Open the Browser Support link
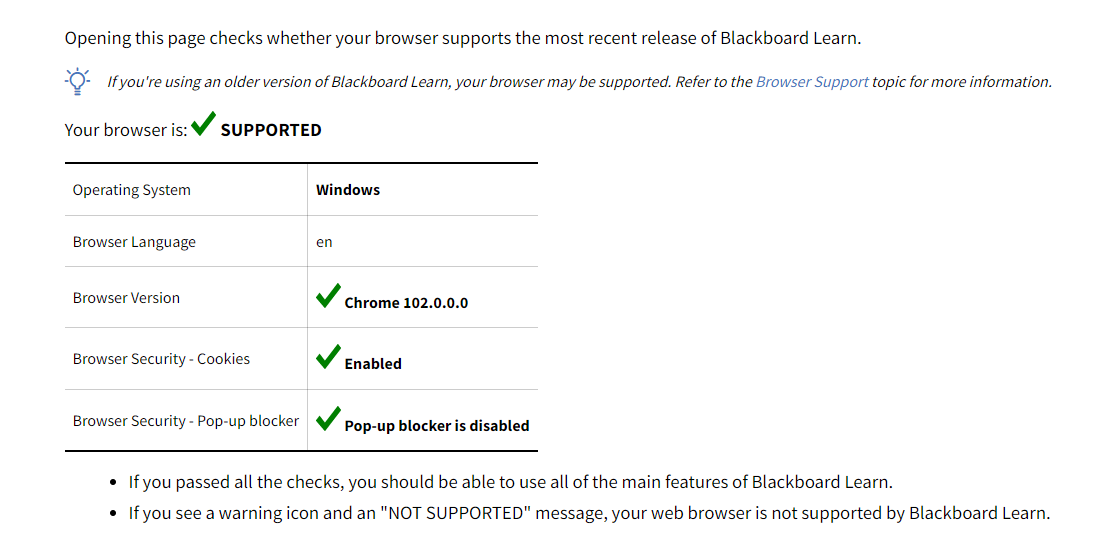 pos(812,82)
